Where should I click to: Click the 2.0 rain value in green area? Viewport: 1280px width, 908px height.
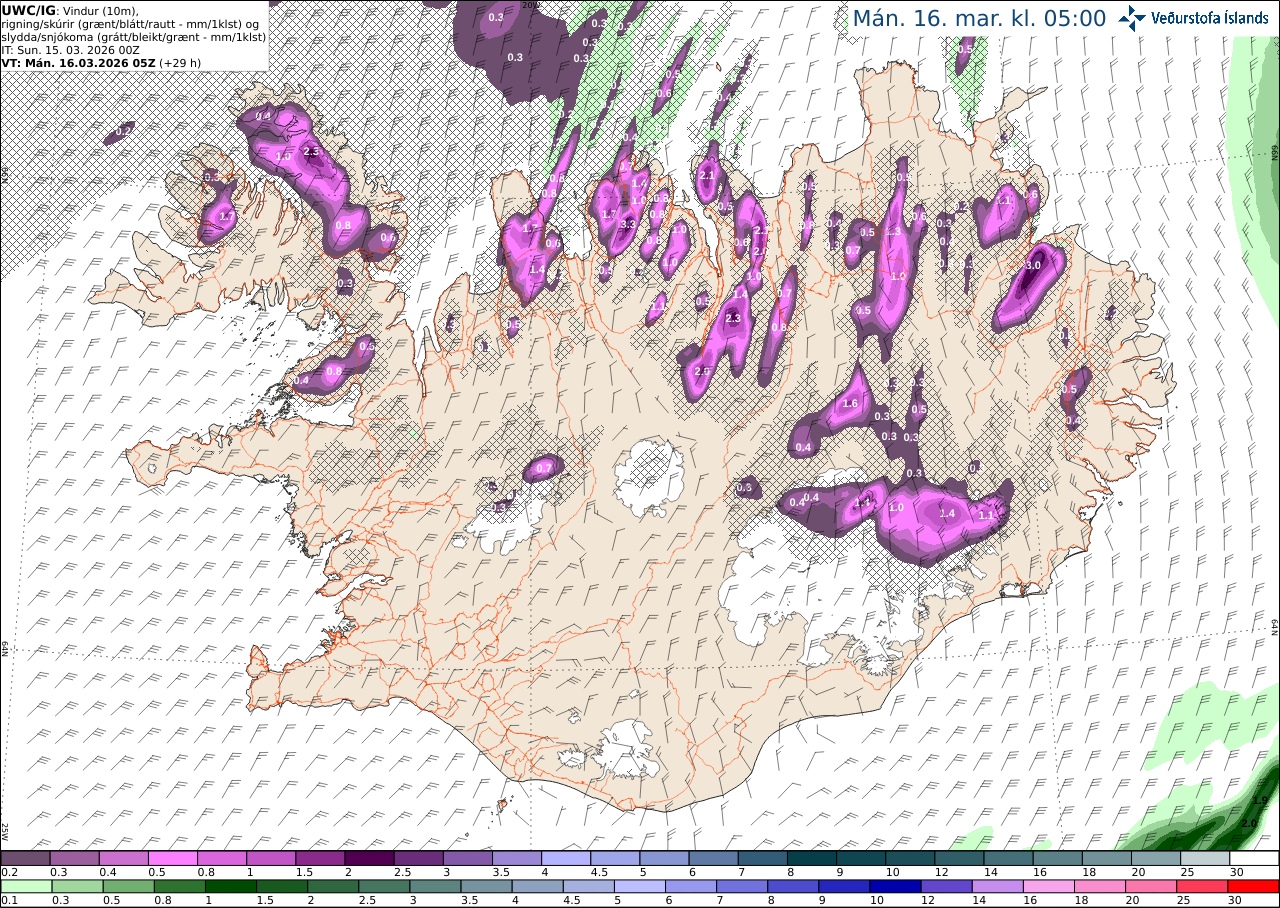click(x=1249, y=823)
